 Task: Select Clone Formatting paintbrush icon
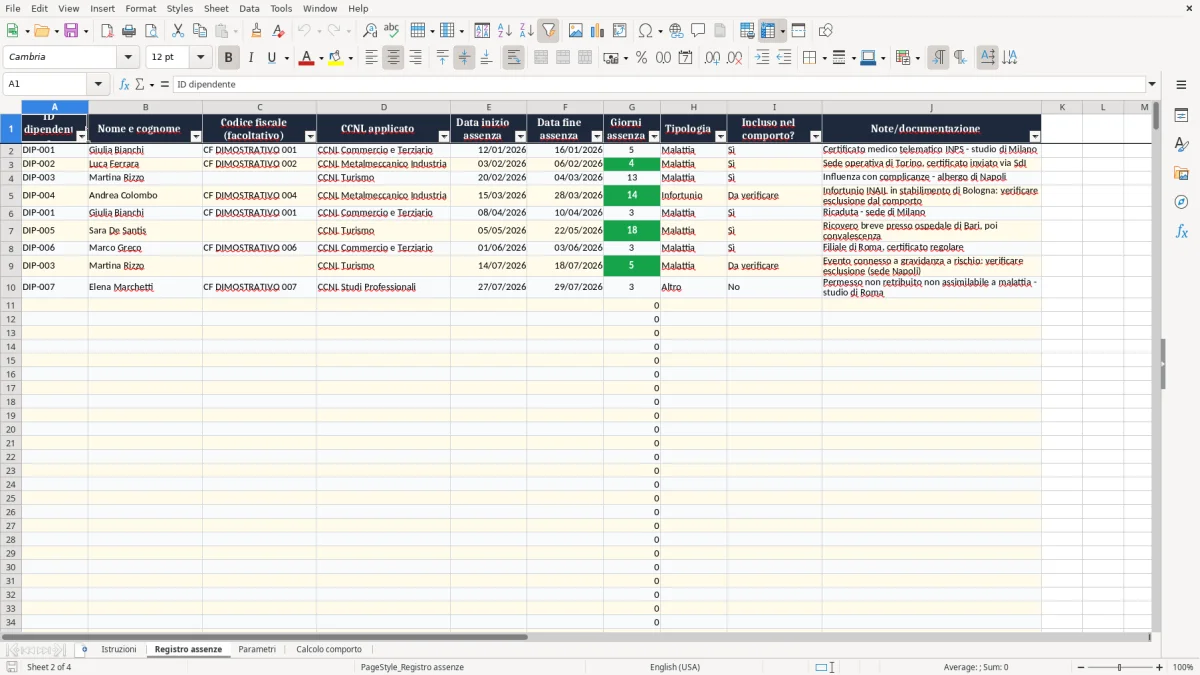(257, 31)
